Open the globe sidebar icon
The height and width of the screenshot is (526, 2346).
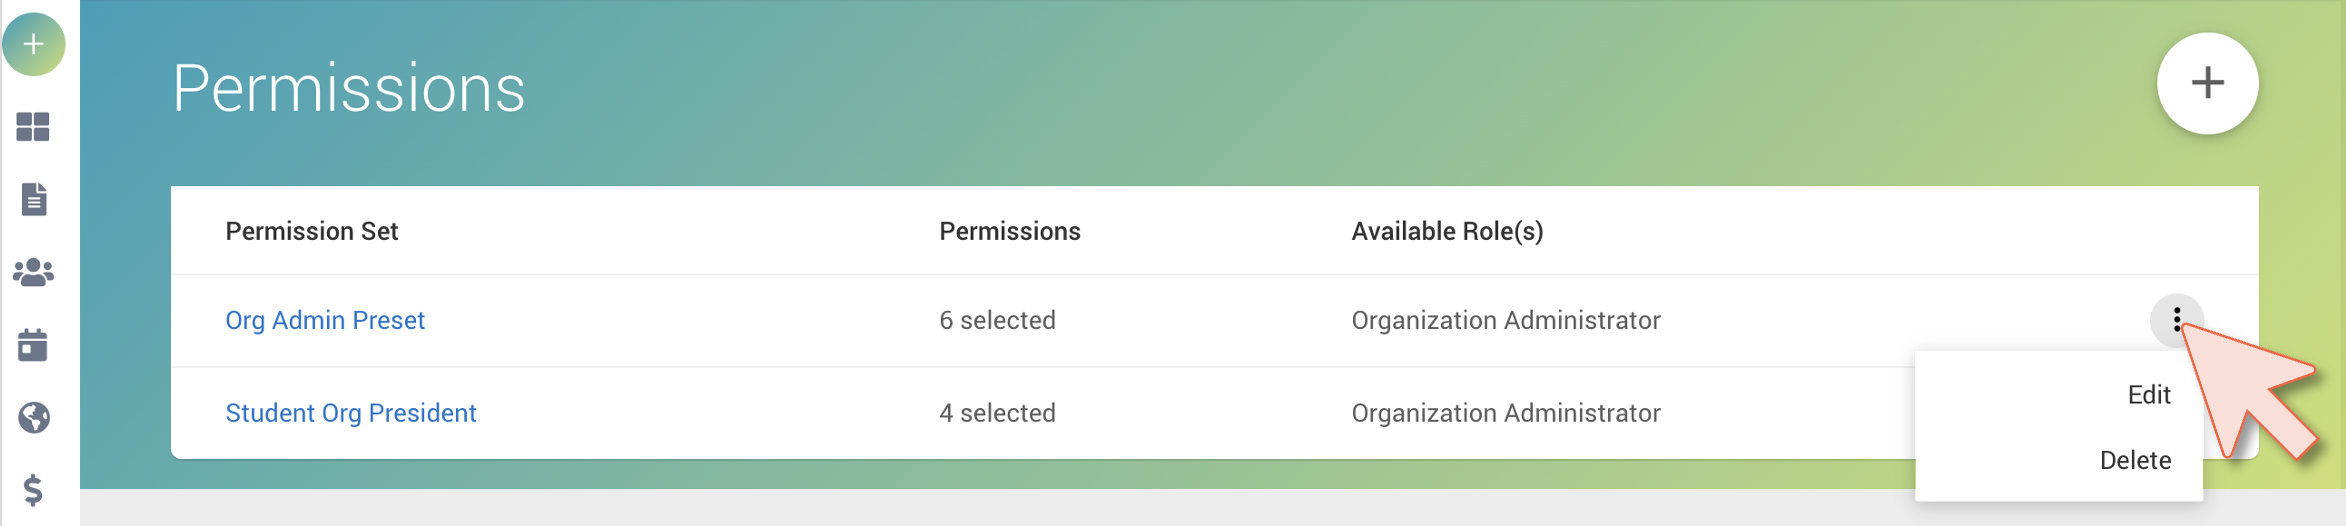[x=34, y=417]
